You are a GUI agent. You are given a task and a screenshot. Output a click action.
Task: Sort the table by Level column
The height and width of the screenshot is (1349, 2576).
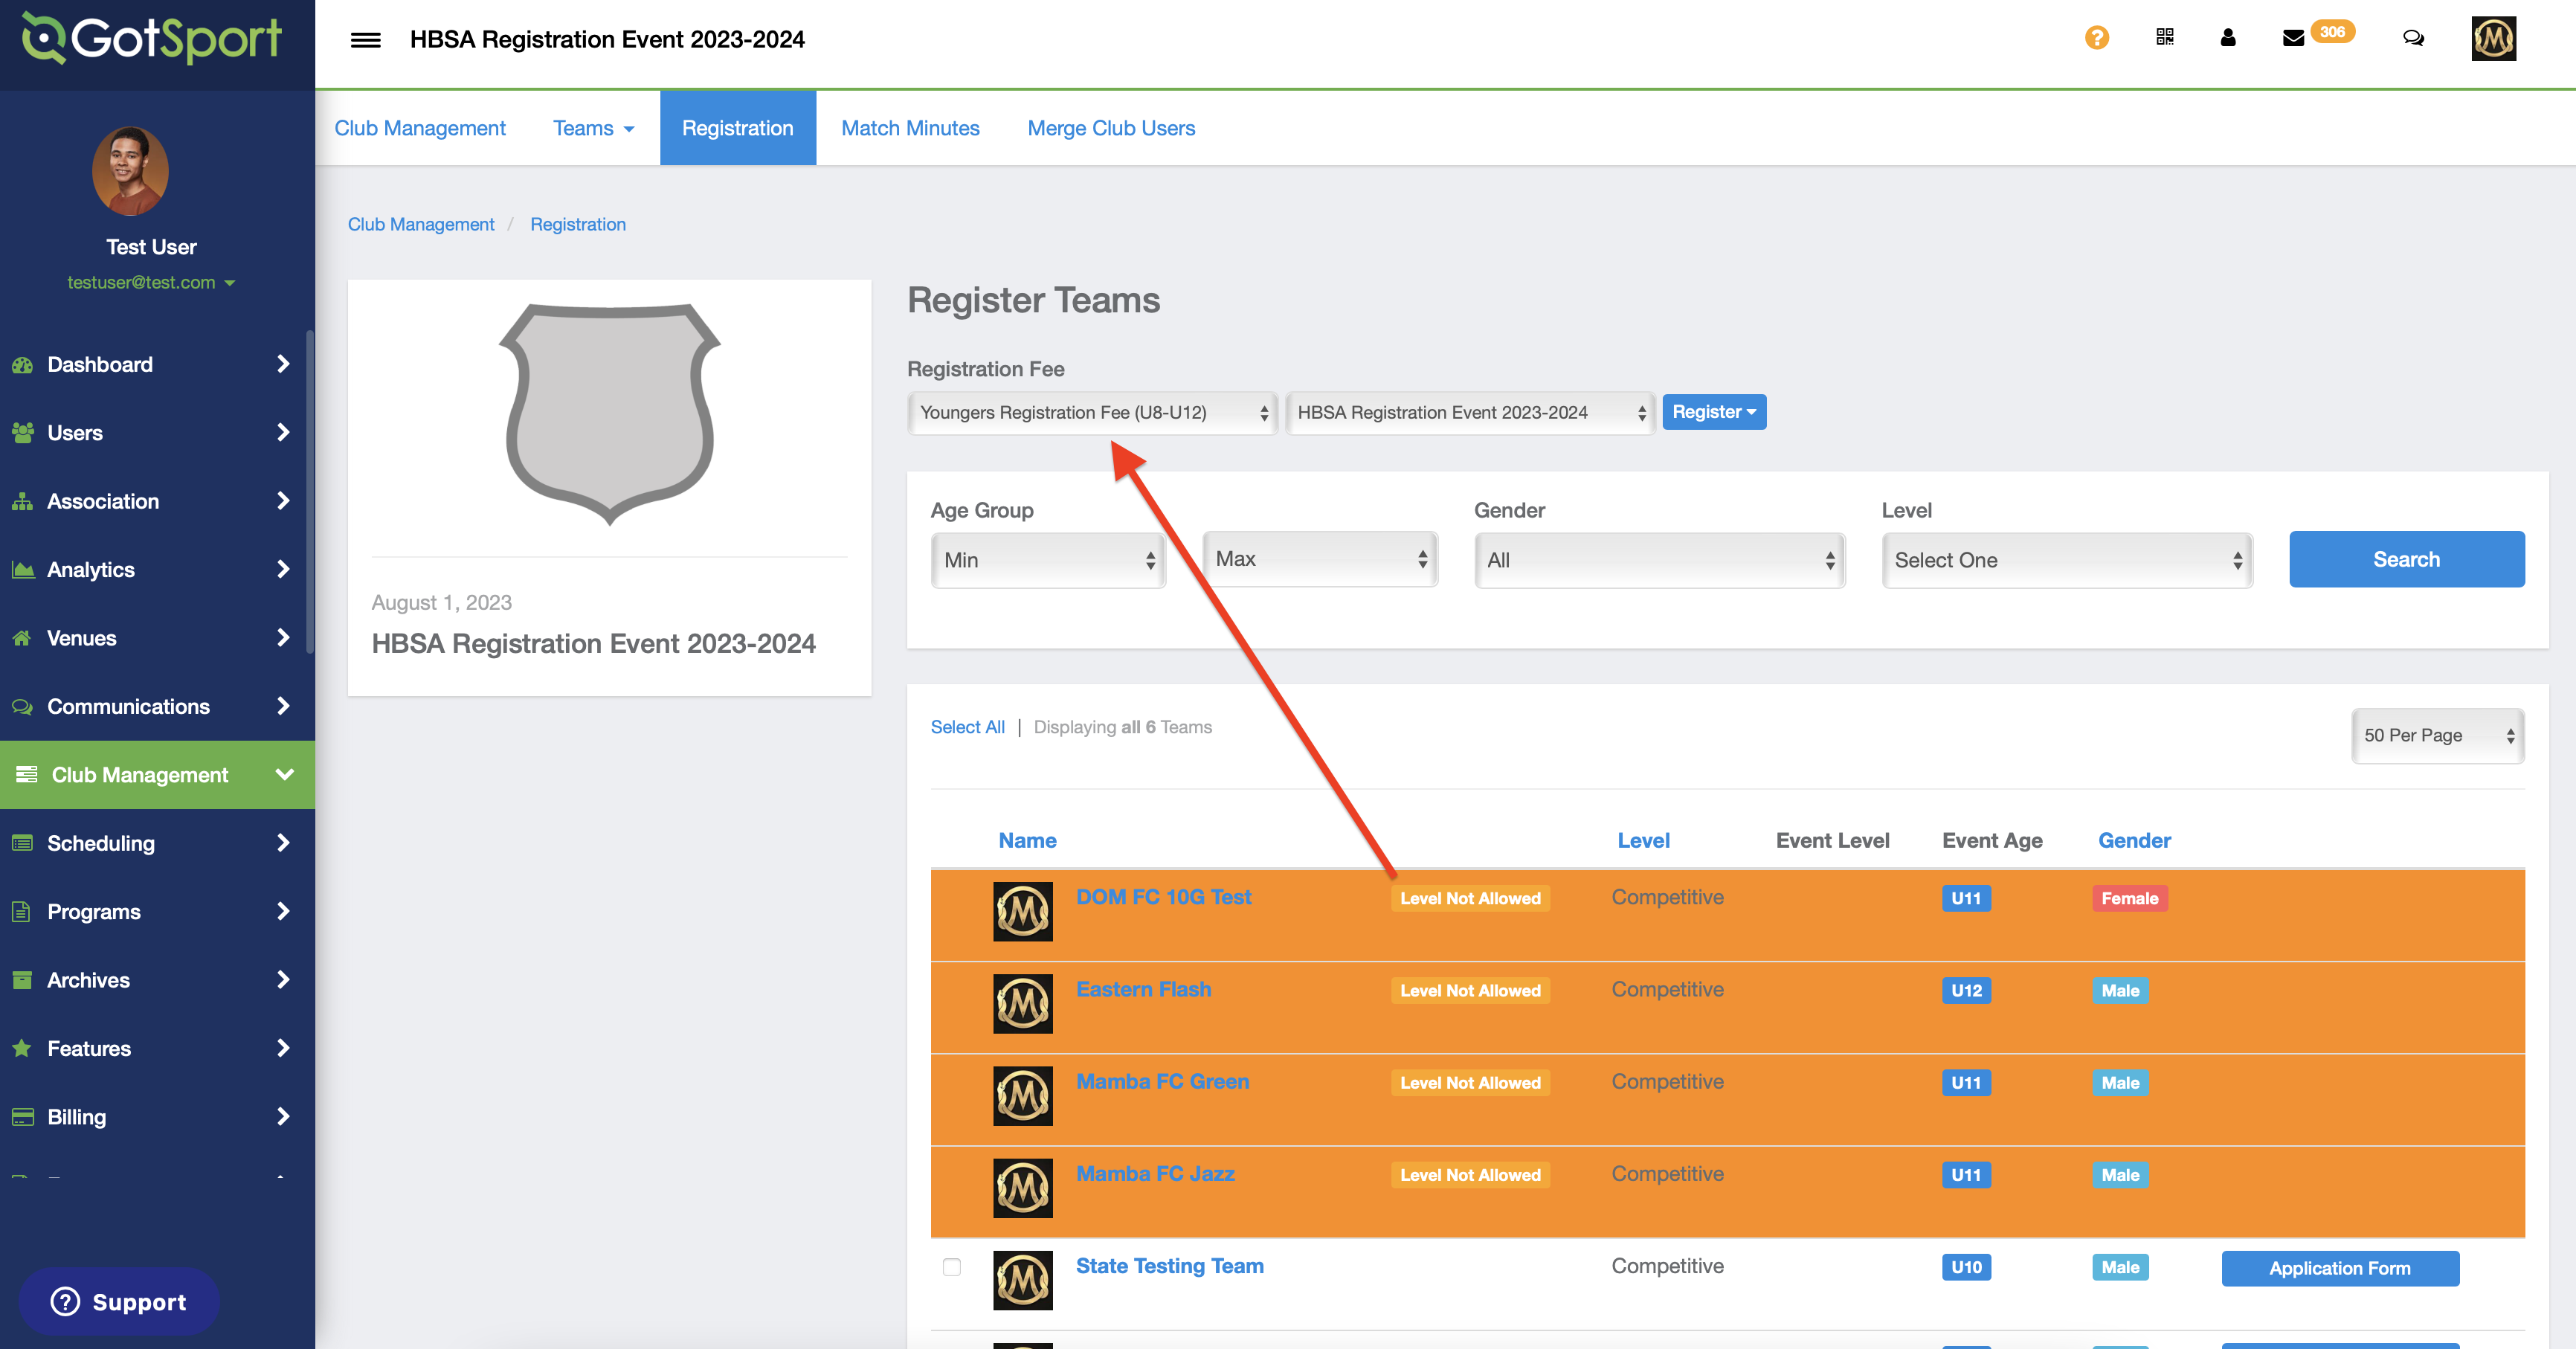click(1643, 840)
